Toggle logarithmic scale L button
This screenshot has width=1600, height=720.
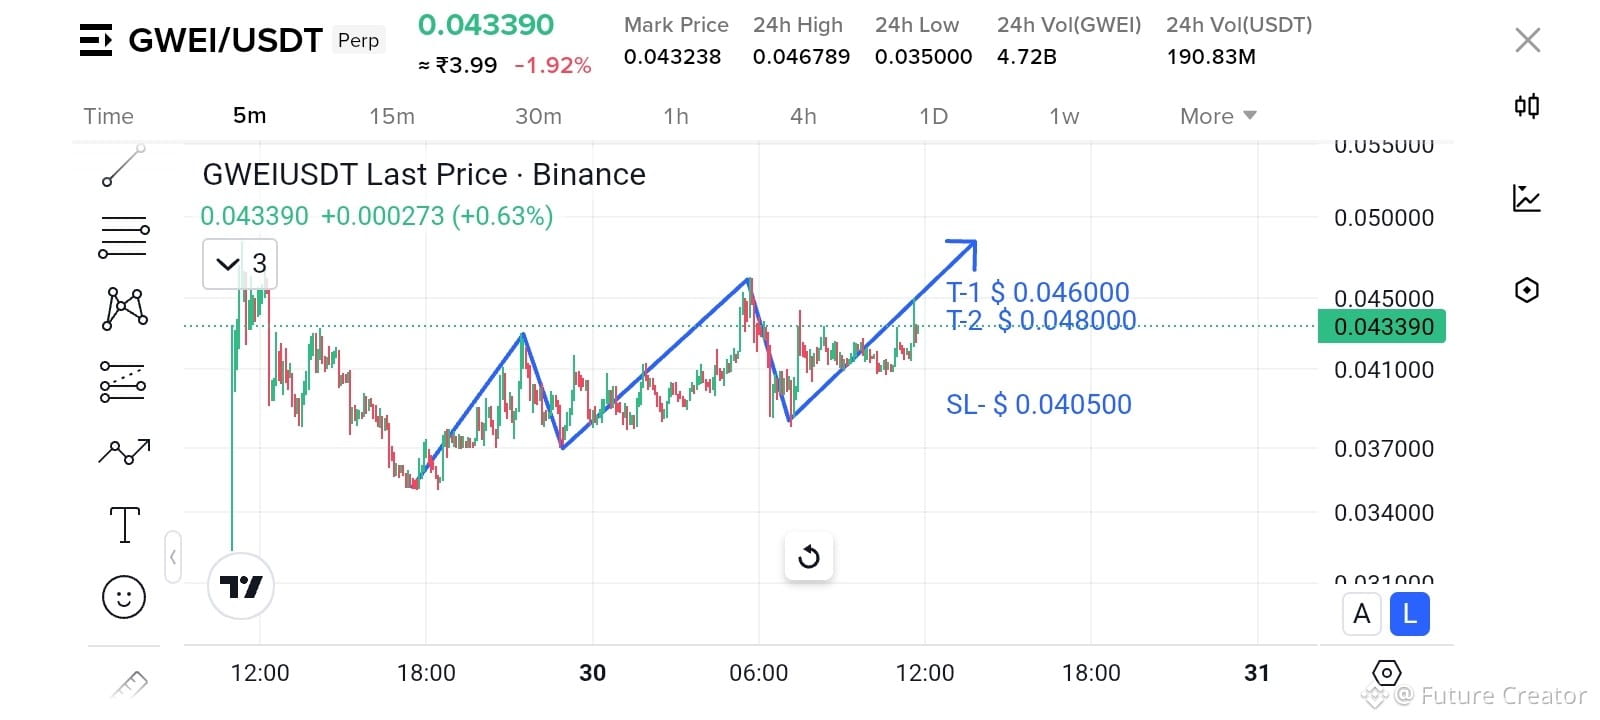pos(1410,614)
